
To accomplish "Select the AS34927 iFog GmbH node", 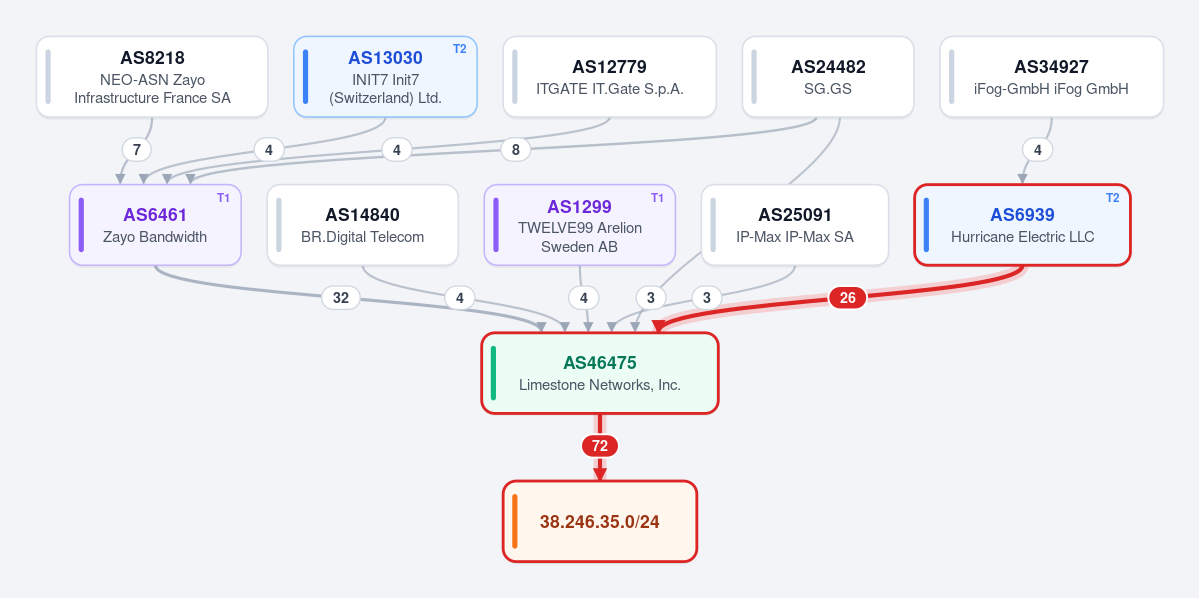I will 1051,76.
